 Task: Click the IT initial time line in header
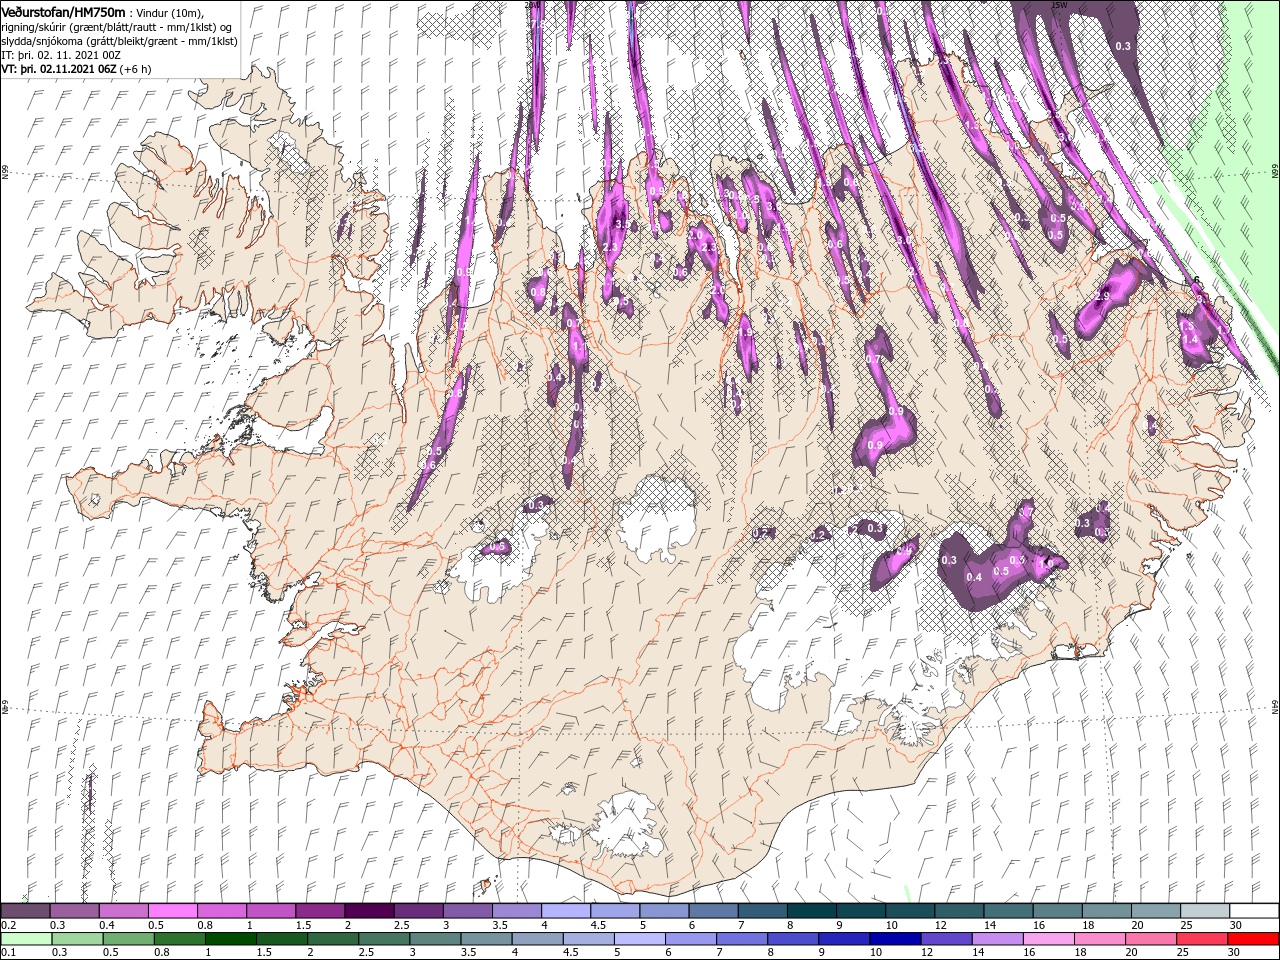pos(62,55)
